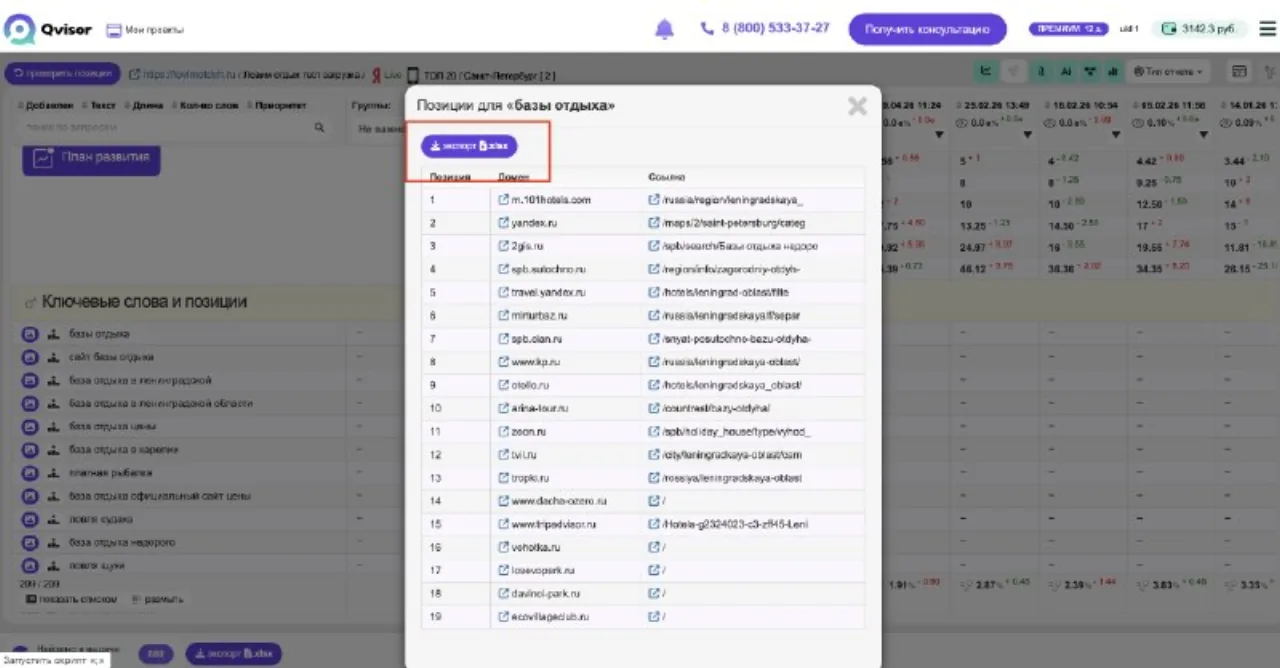Click the Yandex Live indicator
The height and width of the screenshot is (668, 1280).
tap(386, 75)
